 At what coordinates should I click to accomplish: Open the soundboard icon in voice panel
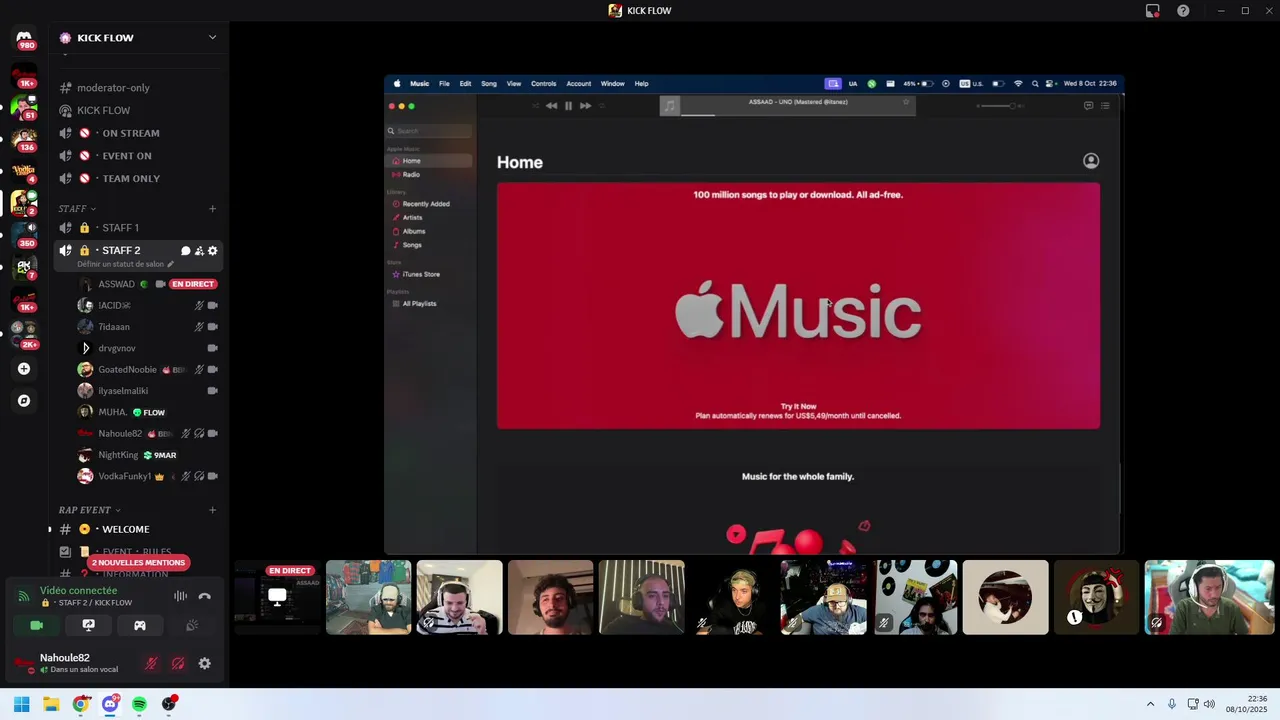(192, 625)
